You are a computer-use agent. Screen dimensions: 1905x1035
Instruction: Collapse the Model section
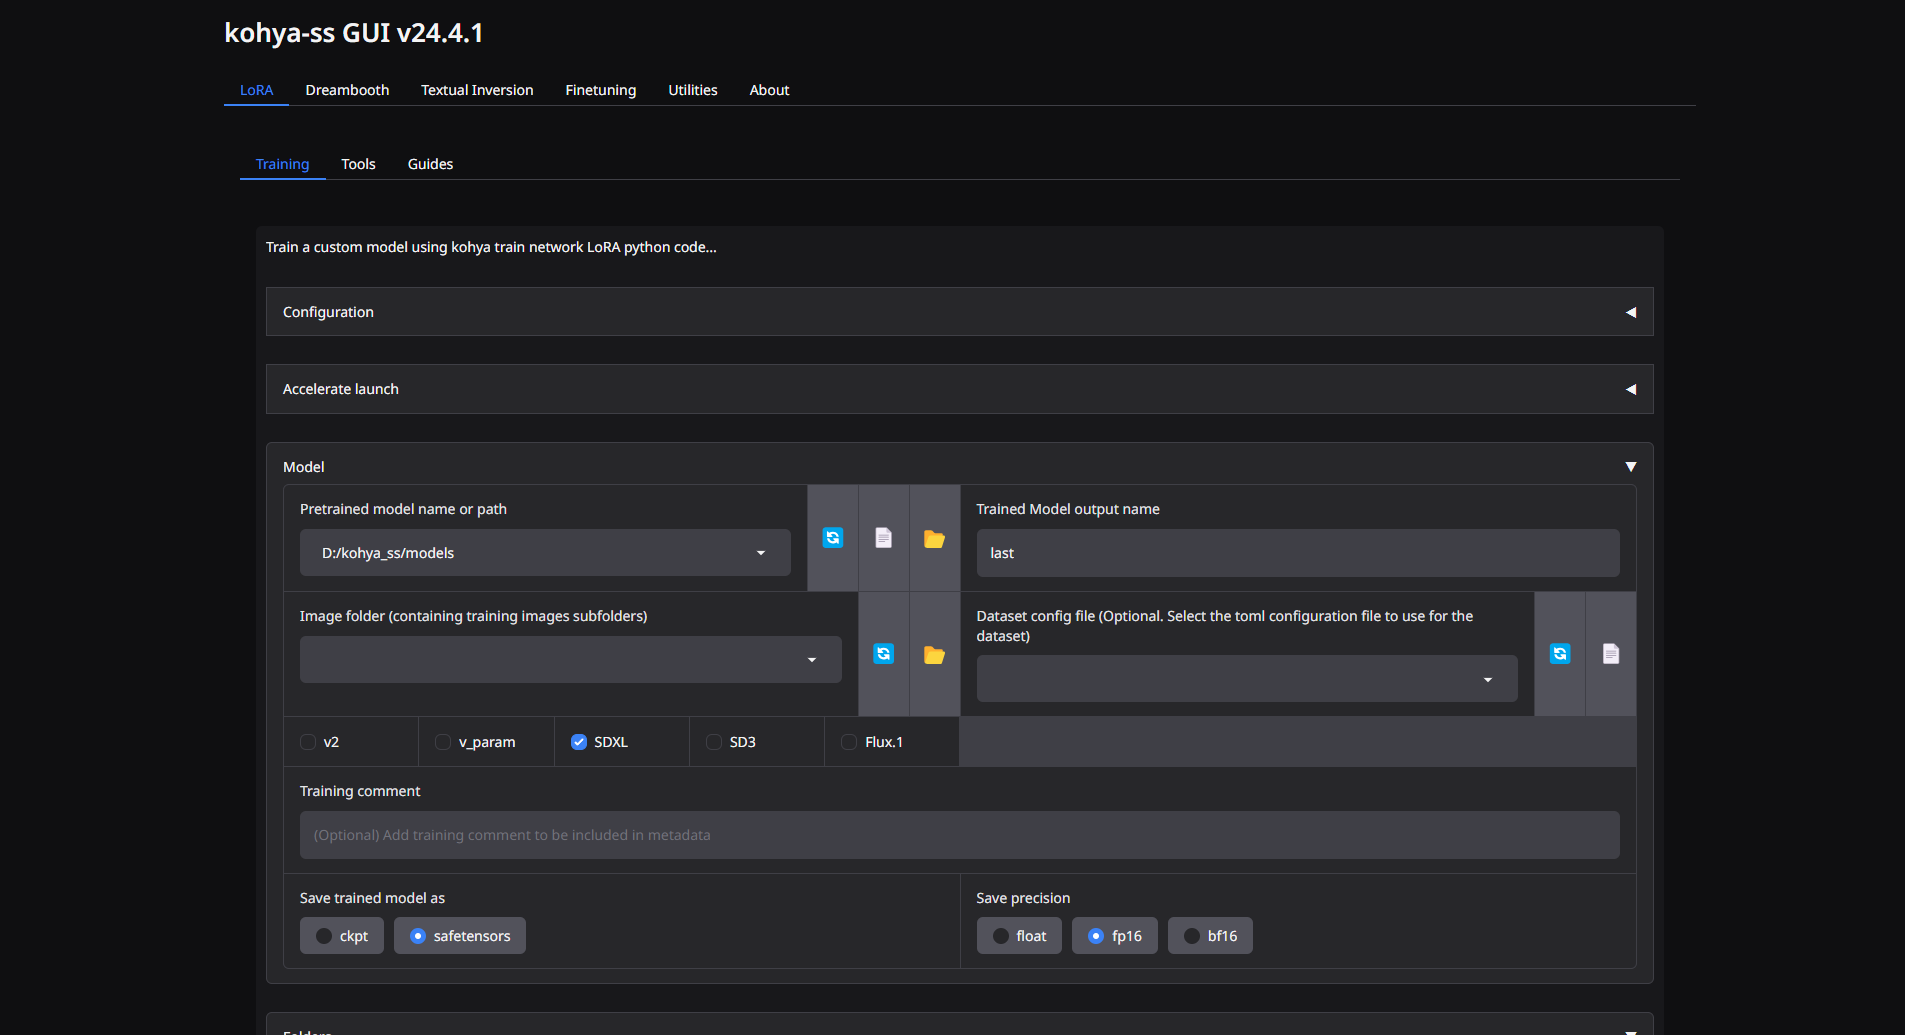(x=1630, y=467)
